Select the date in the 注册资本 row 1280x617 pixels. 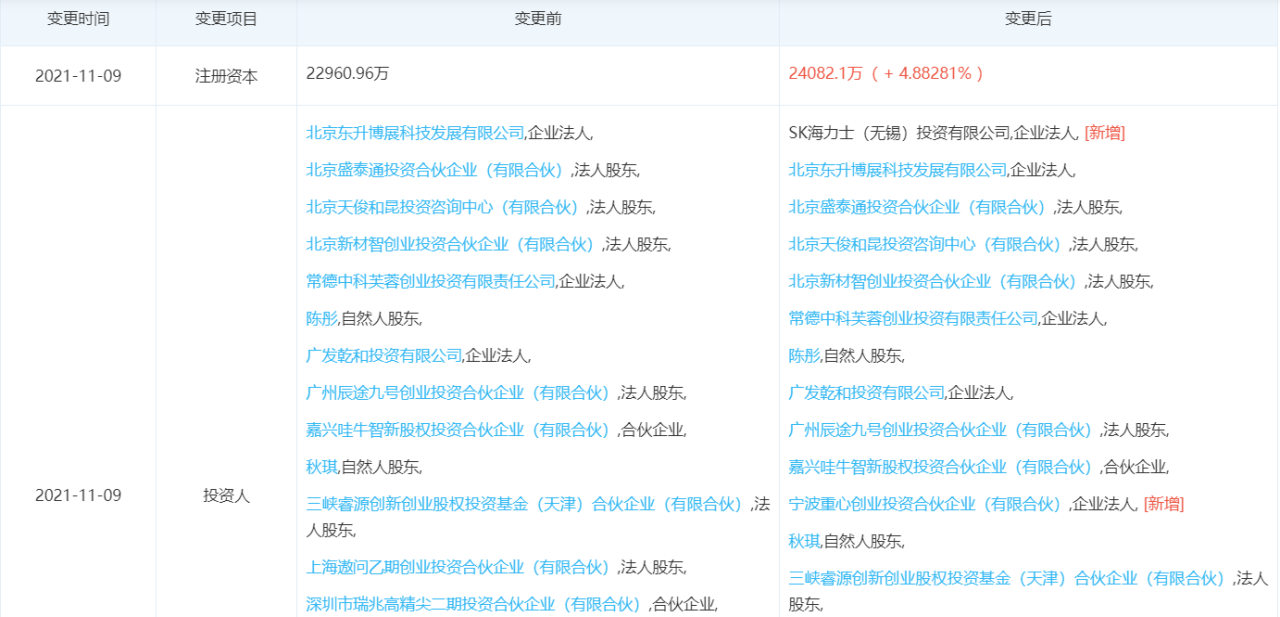(78, 76)
